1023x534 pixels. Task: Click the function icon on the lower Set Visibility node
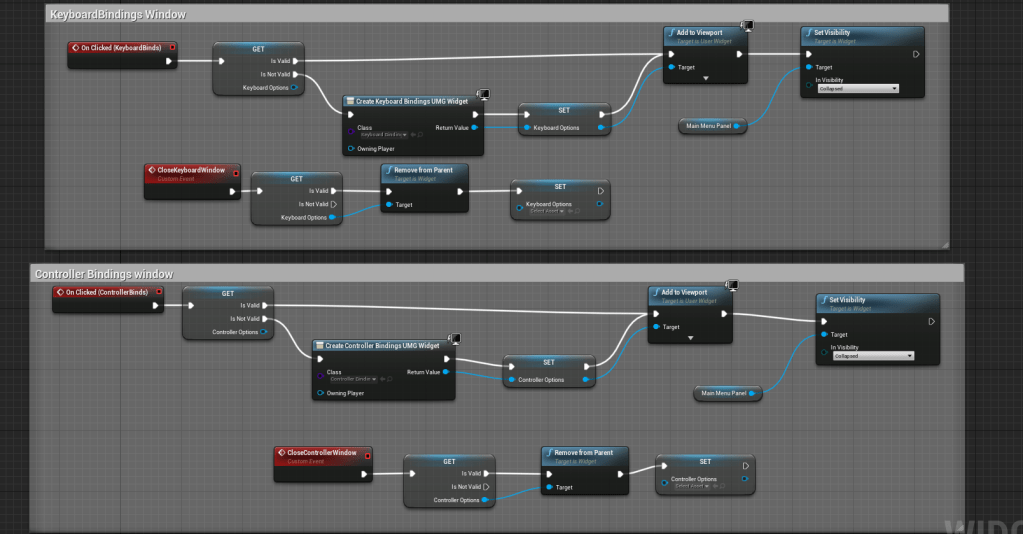click(824, 300)
